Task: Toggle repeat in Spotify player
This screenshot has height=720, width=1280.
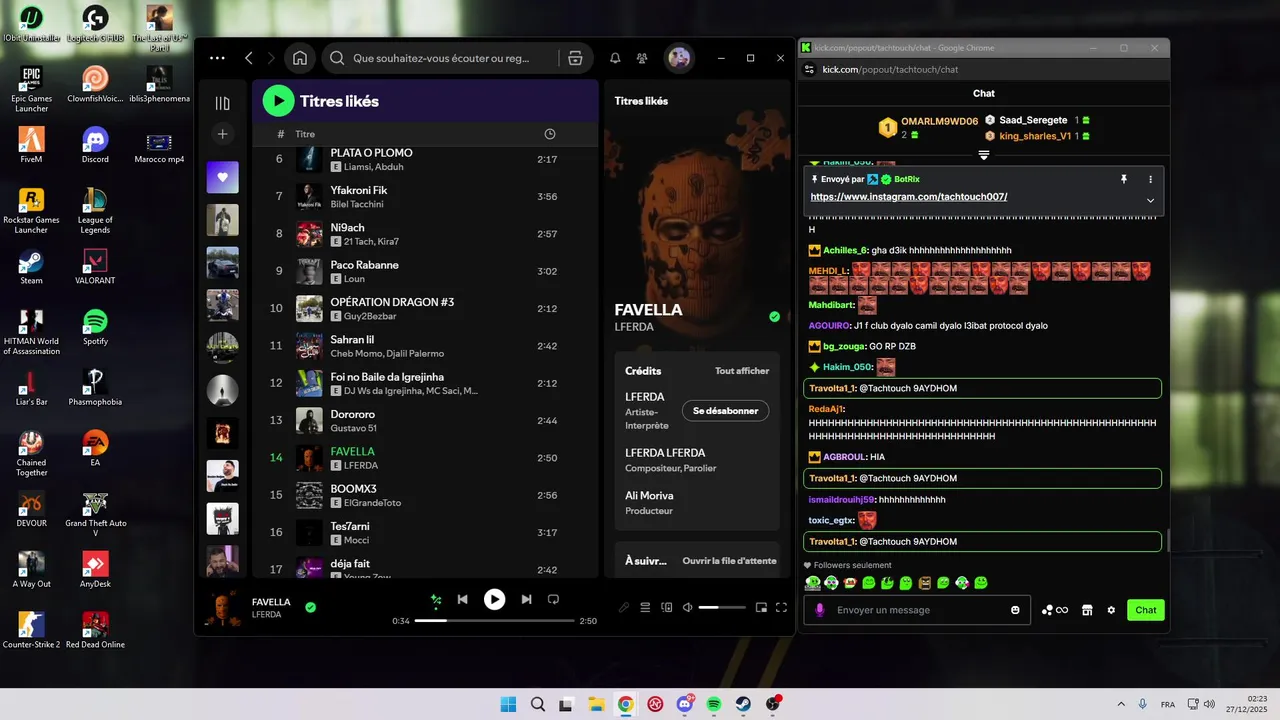Action: click(553, 599)
